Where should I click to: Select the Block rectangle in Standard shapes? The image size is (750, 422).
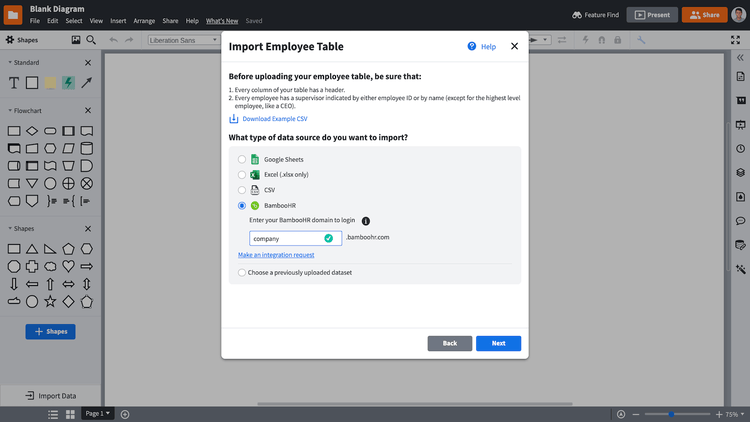click(32, 83)
